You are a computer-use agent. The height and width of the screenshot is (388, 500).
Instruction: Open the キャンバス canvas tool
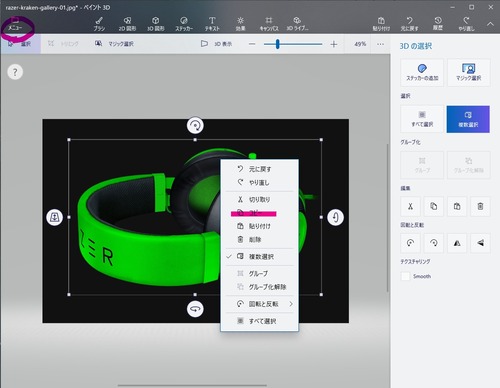click(x=269, y=24)
